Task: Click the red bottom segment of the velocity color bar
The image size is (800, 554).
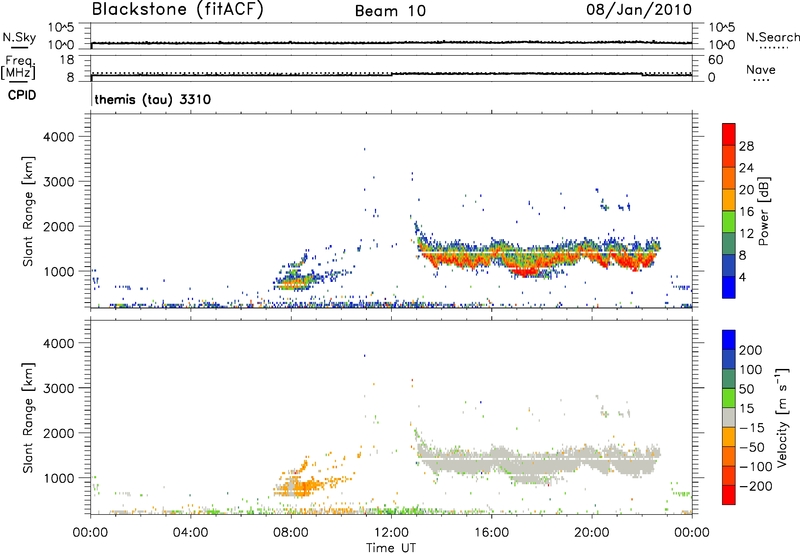Action: click(729, 495)
